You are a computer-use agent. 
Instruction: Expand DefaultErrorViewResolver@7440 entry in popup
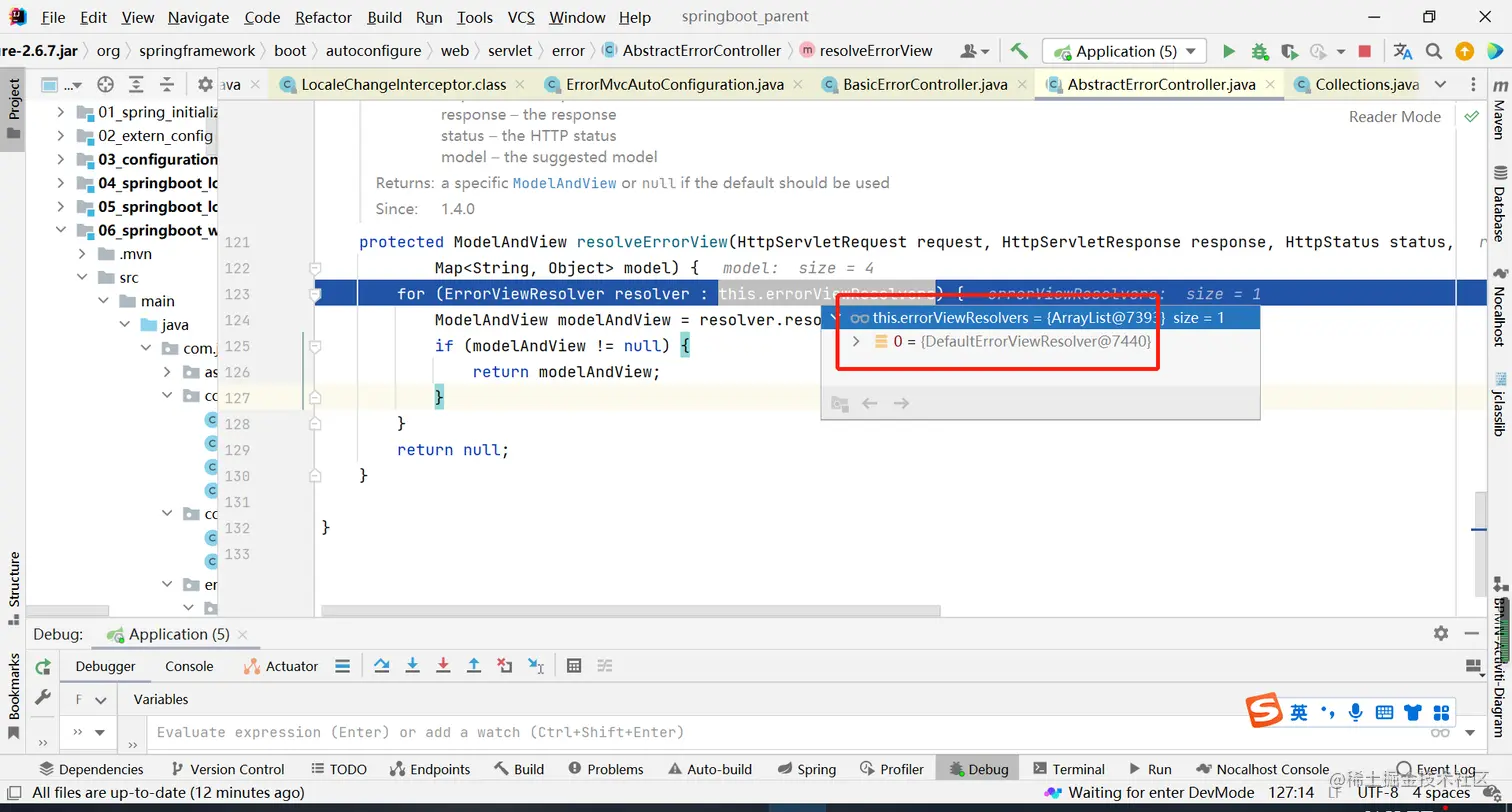(x=856, y=342)
